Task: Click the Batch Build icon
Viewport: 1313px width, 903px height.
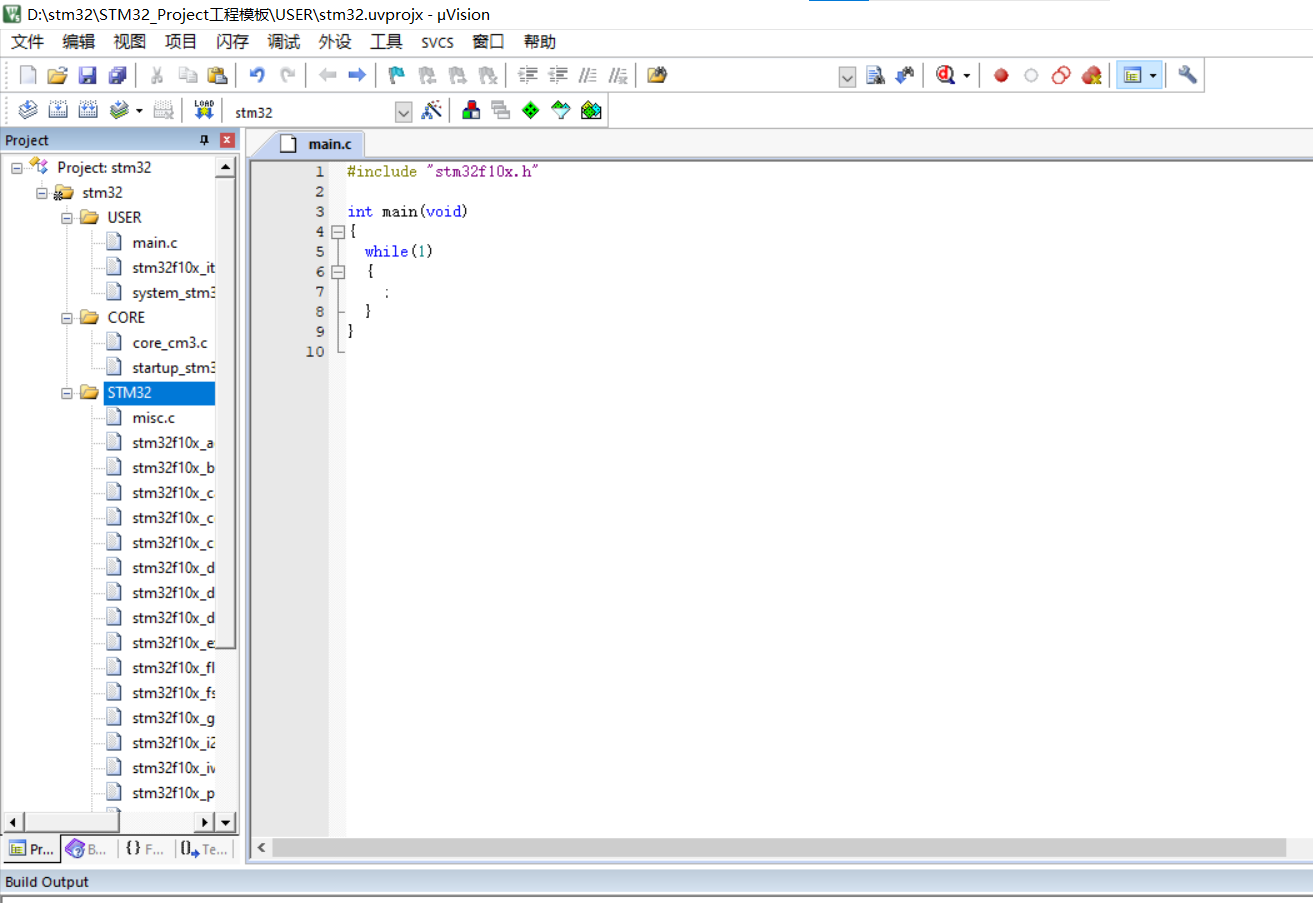Action: click(x=119, y=110)
